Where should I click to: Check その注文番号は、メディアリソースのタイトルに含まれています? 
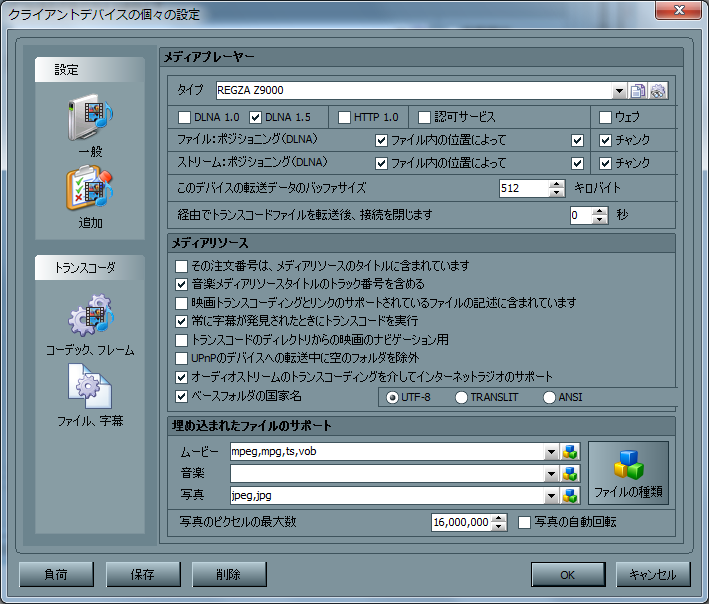point(181,266)
